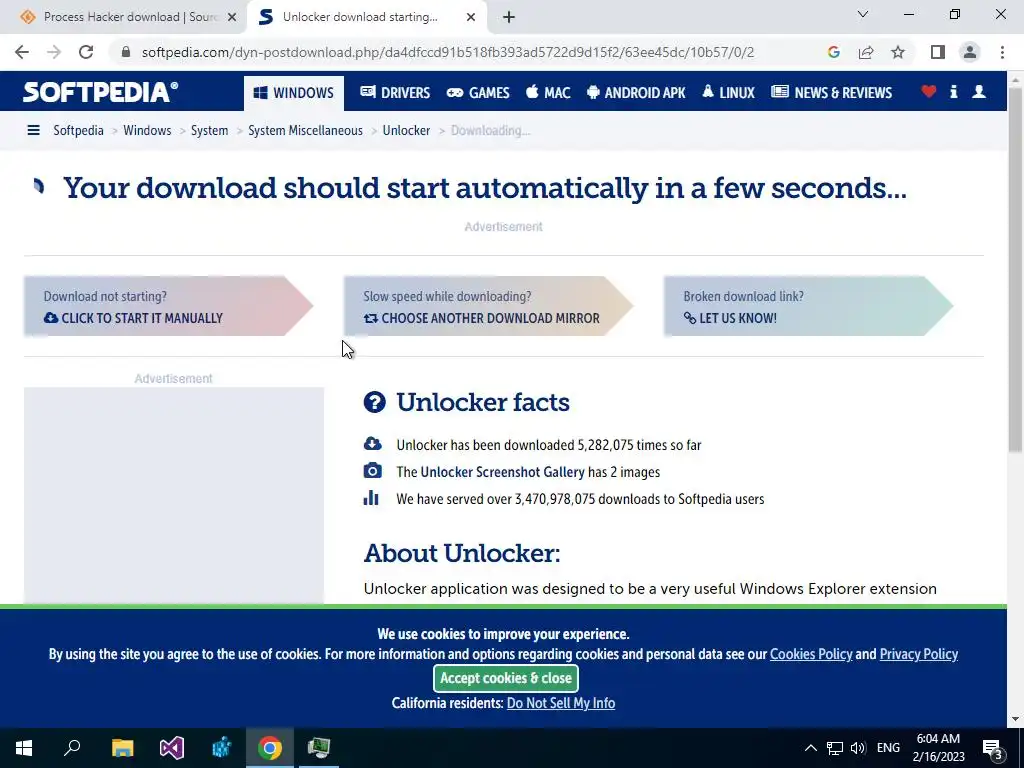
Task: Open tab search chevron
Action: click(863, 14)
